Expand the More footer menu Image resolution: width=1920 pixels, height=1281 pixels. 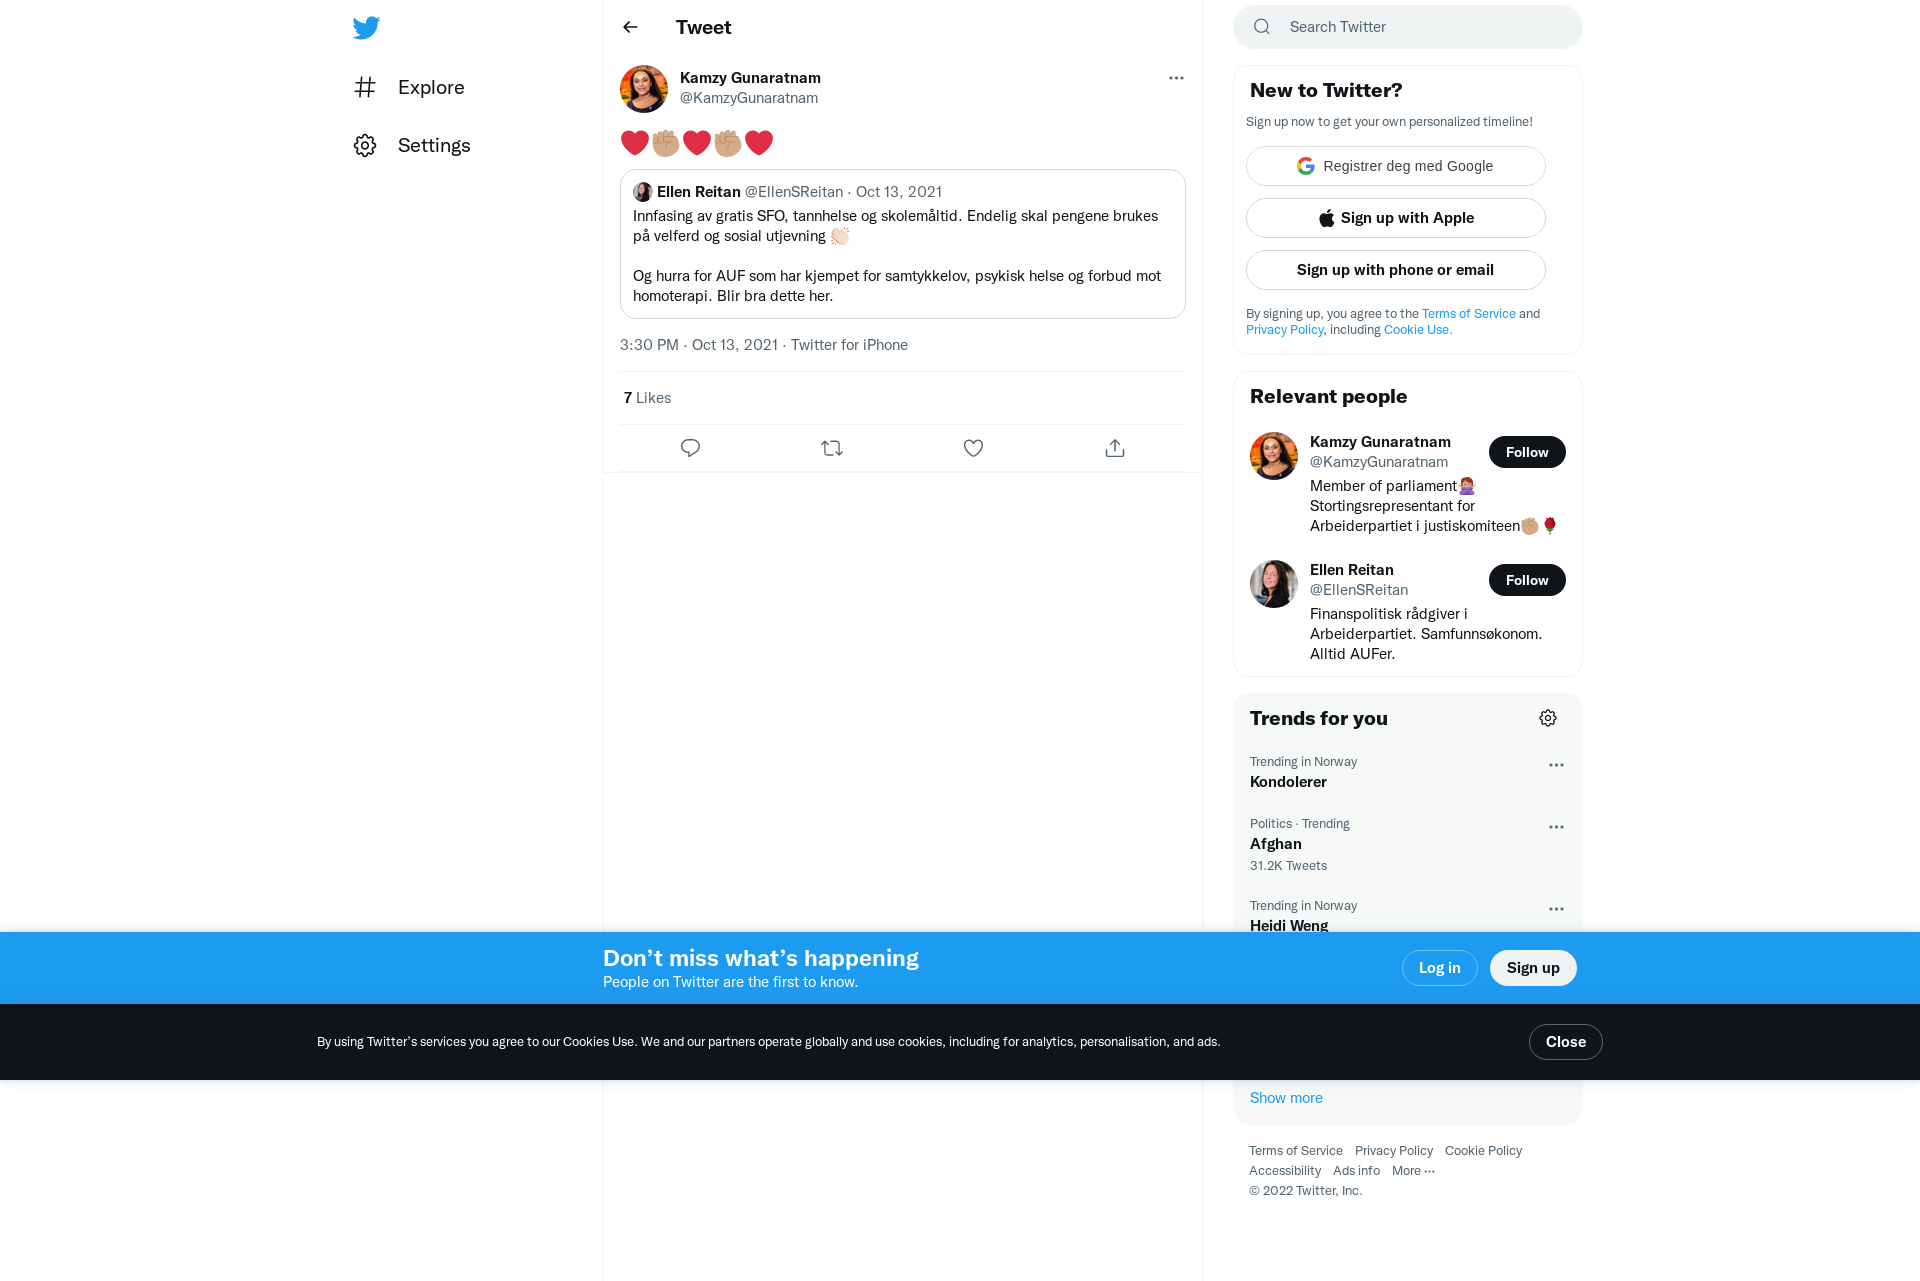click(x=1413, y=1171)
